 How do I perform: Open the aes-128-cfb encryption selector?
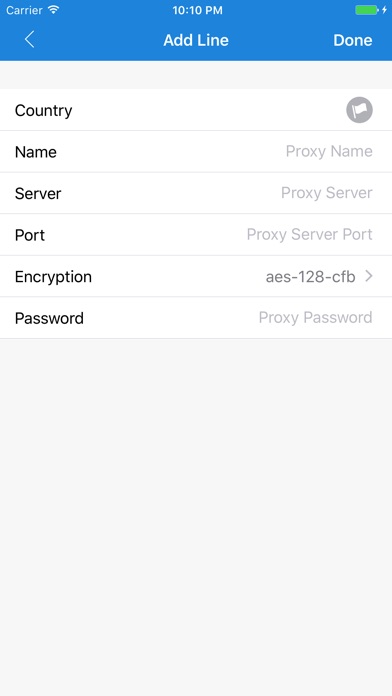[310, 277]
